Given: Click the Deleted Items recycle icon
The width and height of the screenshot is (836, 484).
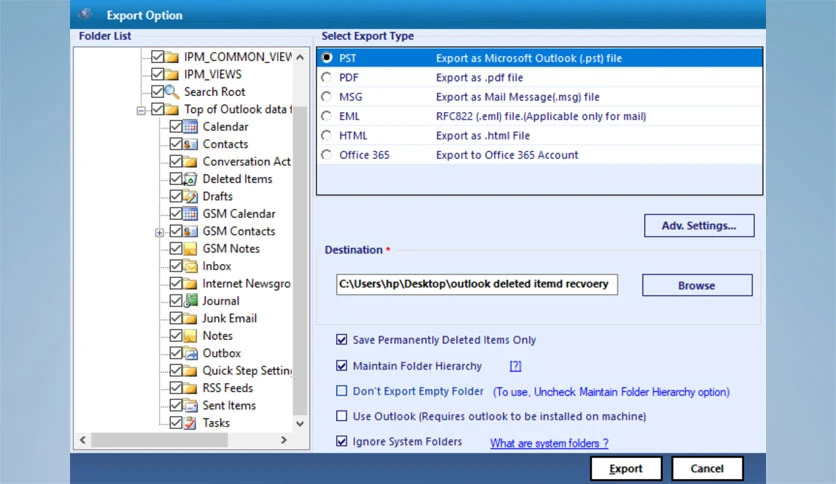Looking at the screenshot, I should point(190,179).
